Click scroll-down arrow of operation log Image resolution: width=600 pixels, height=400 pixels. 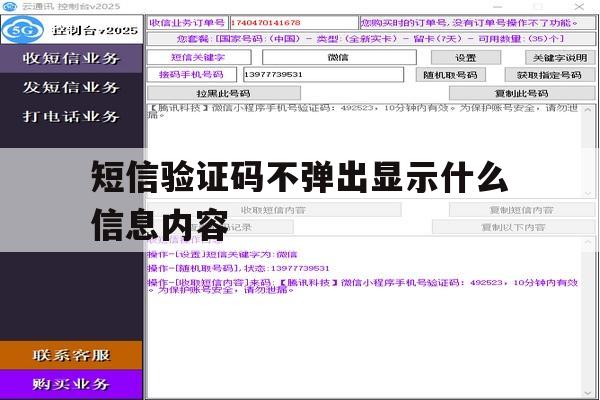click(588, 393)
